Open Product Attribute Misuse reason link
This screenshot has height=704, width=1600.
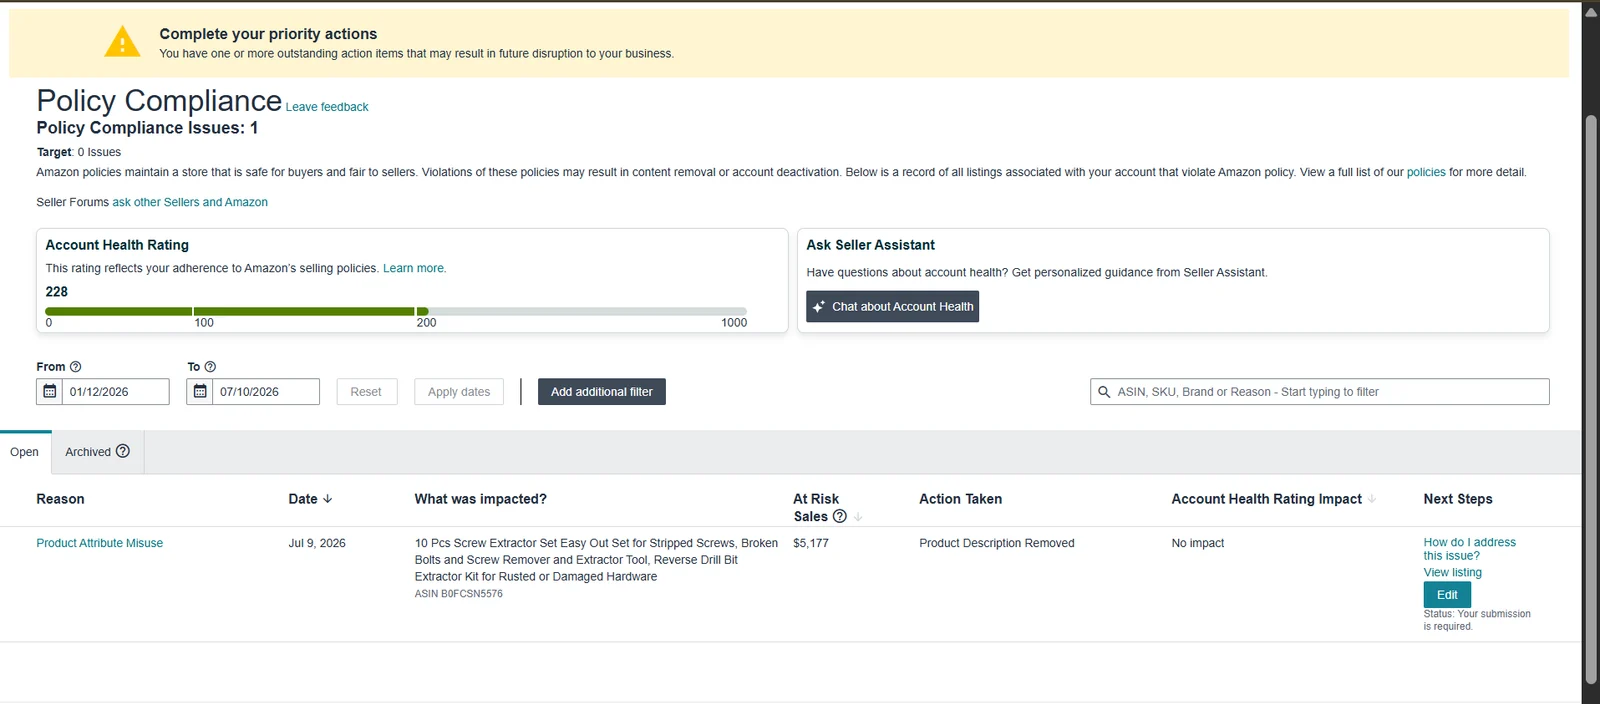tap(99, 543)
